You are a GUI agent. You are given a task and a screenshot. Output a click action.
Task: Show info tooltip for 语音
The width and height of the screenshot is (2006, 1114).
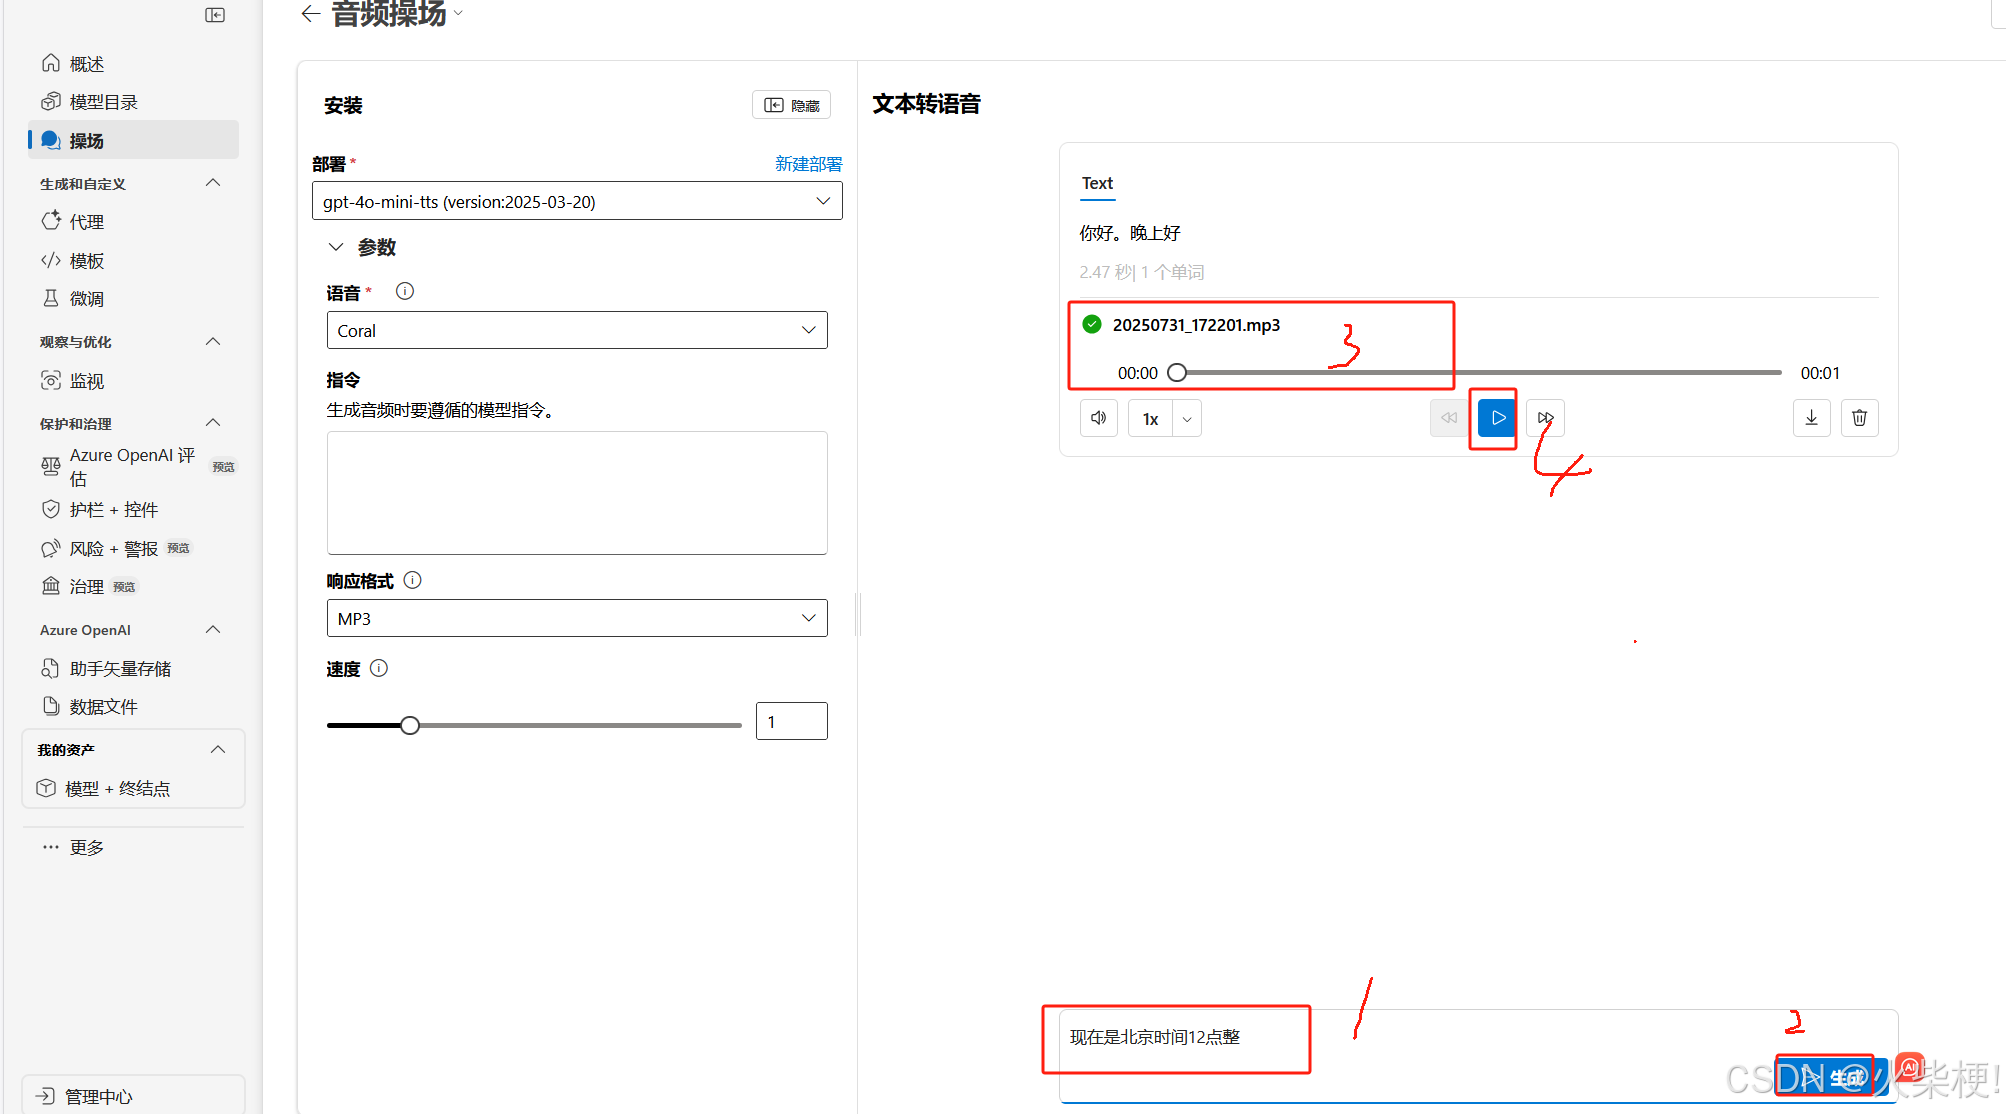pos(405,291)
